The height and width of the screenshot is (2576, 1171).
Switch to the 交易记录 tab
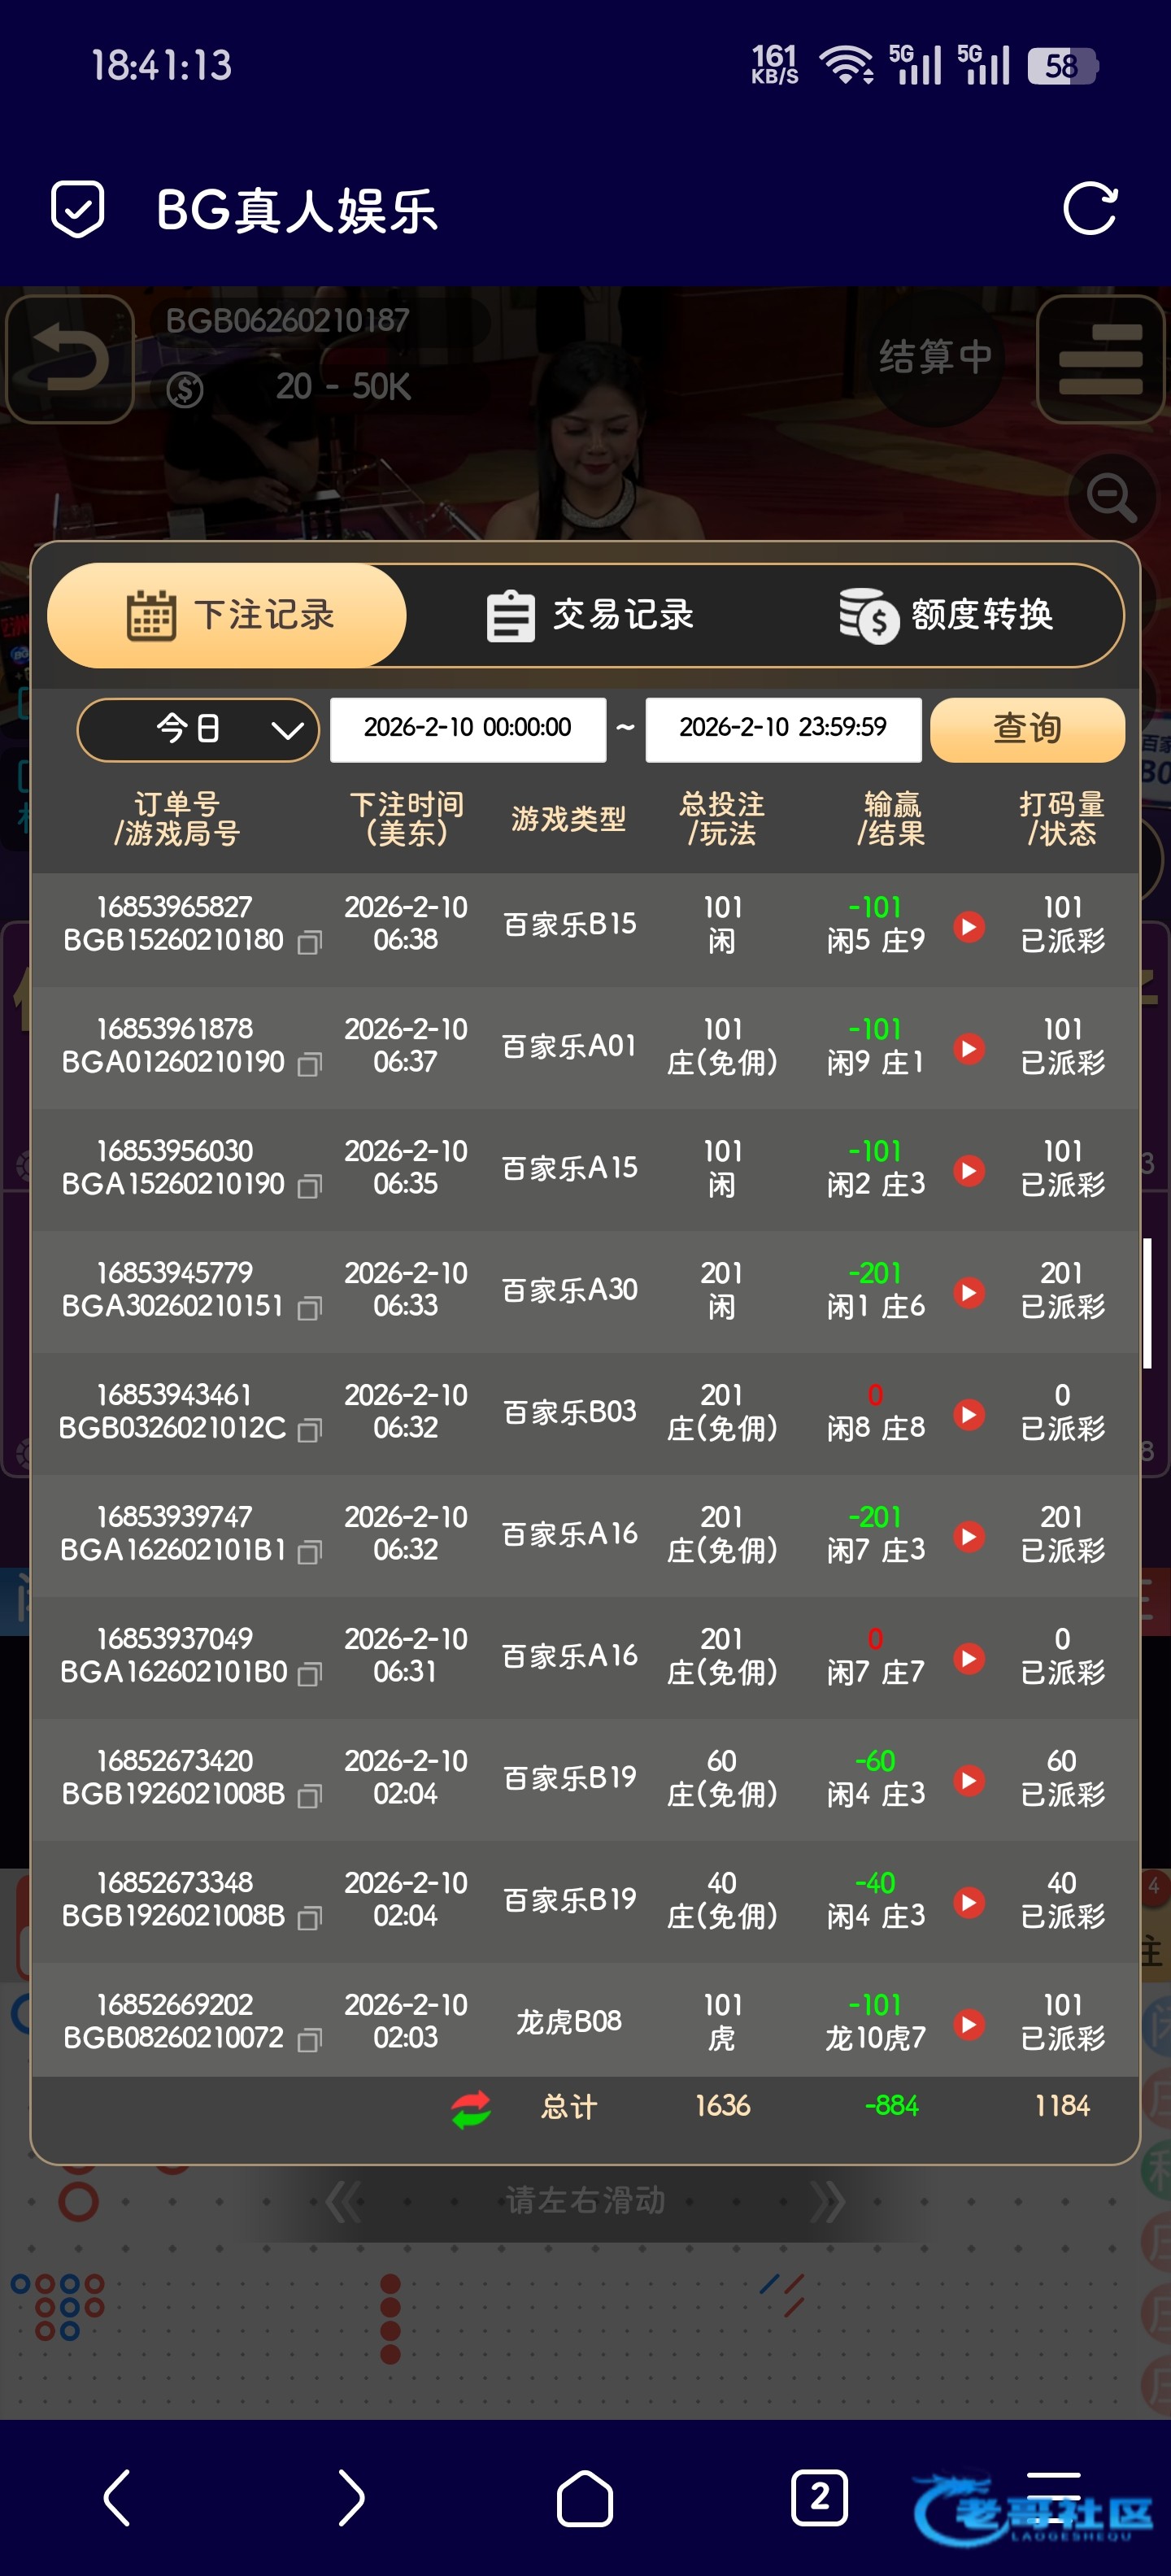(x=590, y=615)
